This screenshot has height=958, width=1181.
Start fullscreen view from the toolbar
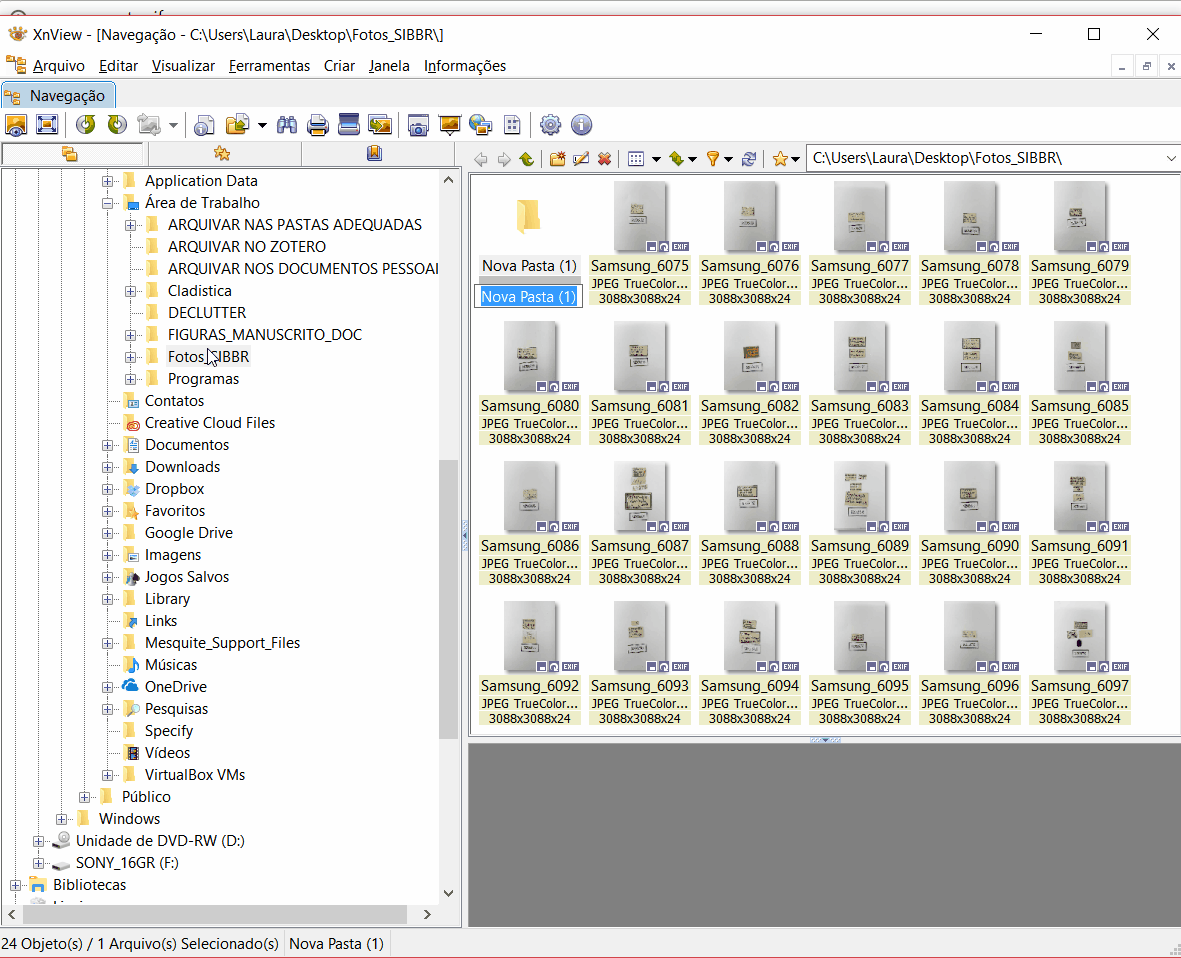[47, 124]
